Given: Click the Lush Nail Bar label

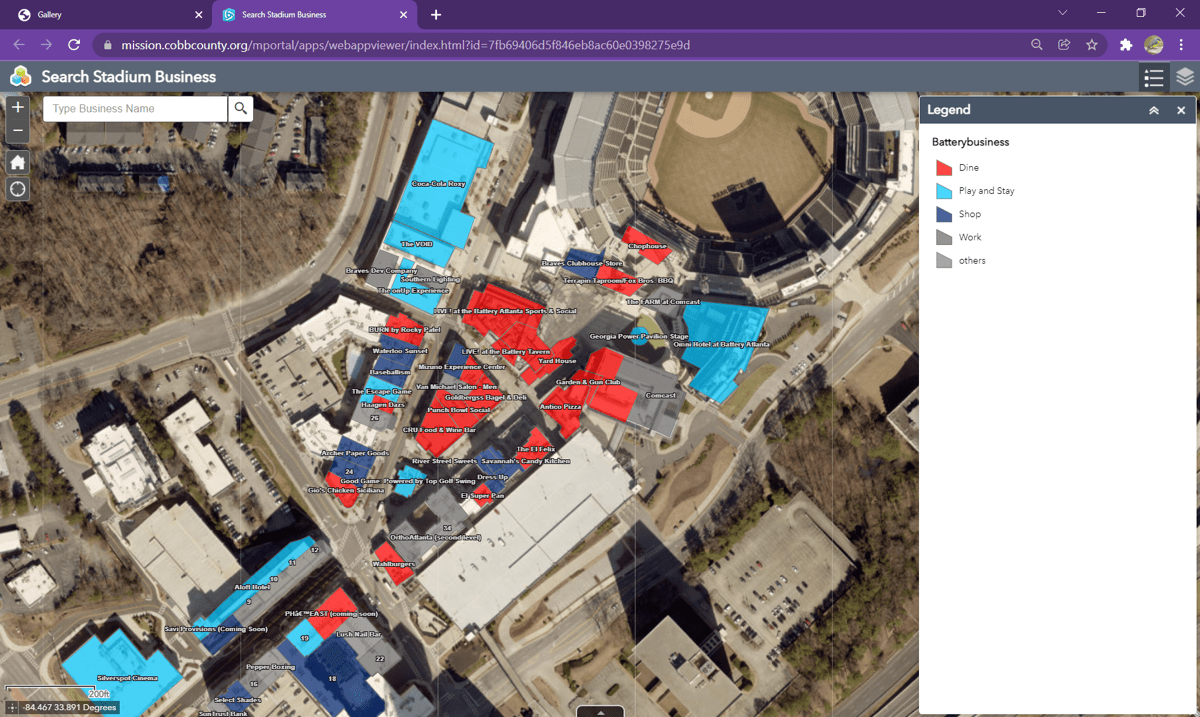Looking at the screenshot, I should [358, 634].
